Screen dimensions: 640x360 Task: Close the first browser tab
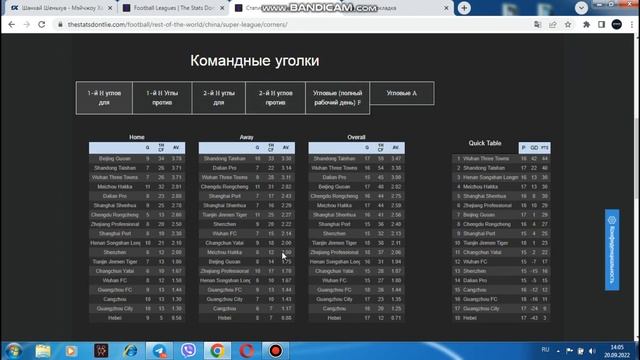click(x=110, y=8)
